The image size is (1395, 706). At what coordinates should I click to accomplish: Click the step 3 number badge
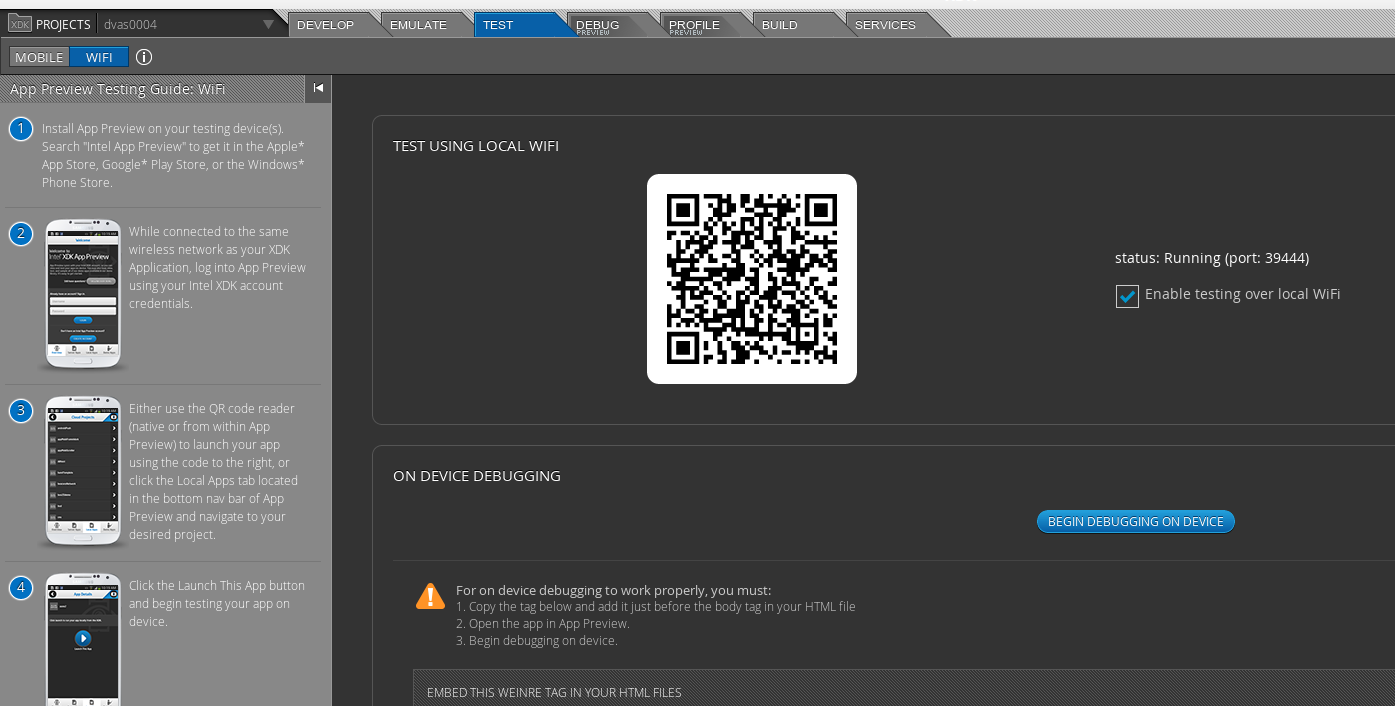21,411
